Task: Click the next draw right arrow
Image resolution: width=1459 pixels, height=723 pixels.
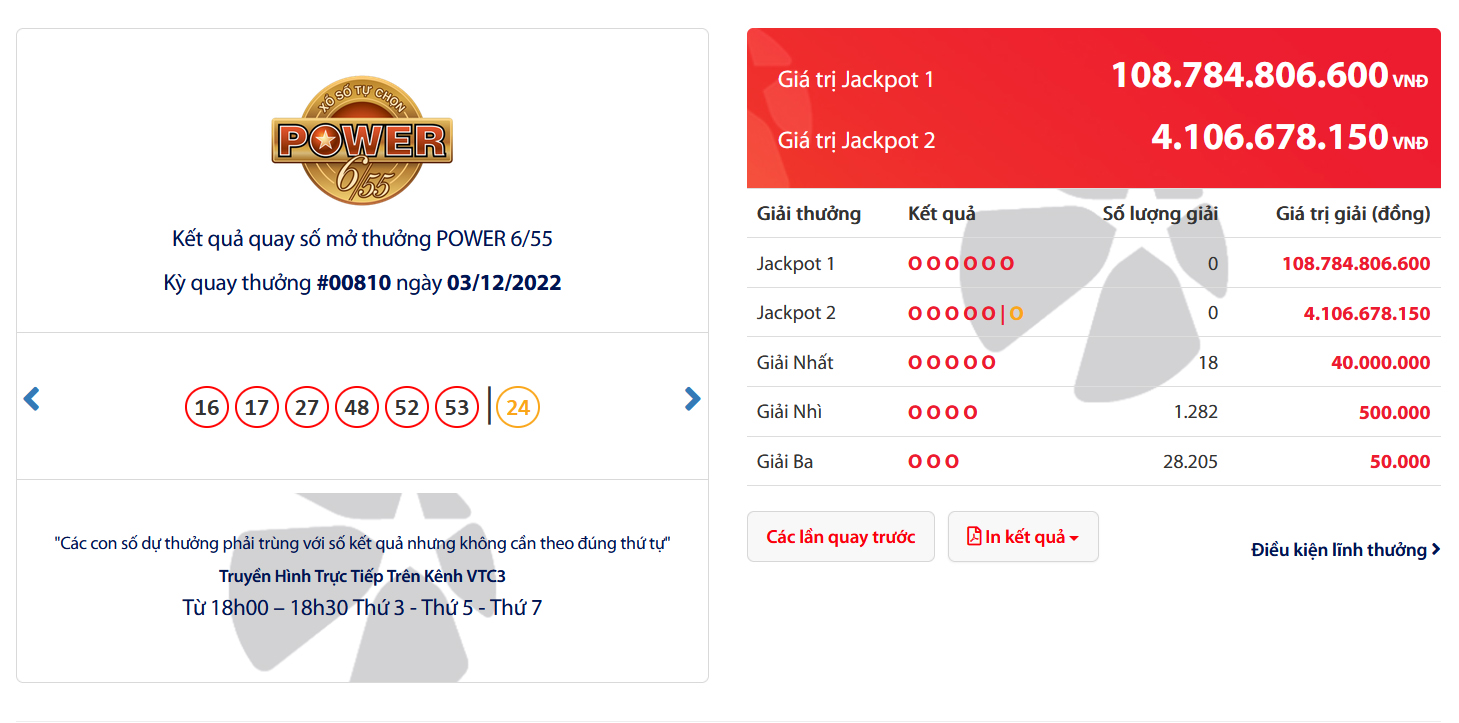Action: [x=692, y=399]
